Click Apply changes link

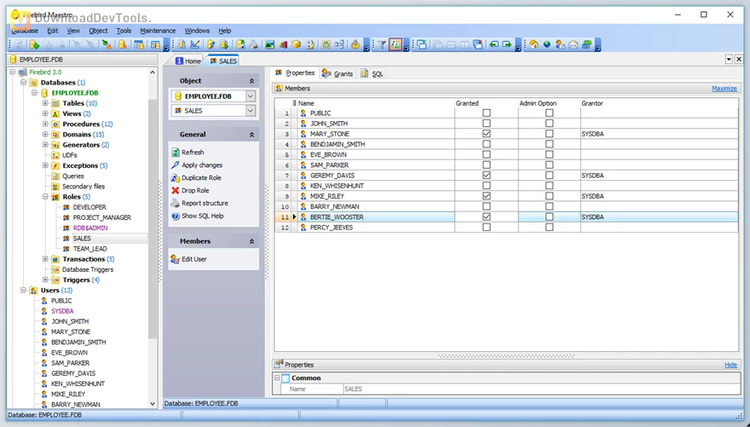point(202,165)
